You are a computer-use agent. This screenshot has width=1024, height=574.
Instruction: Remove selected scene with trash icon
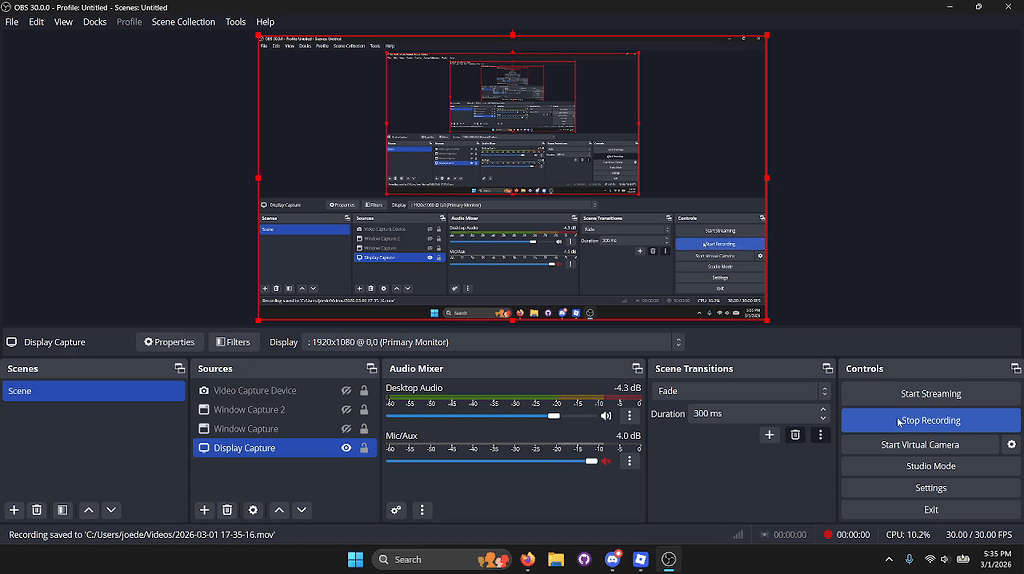37,510
